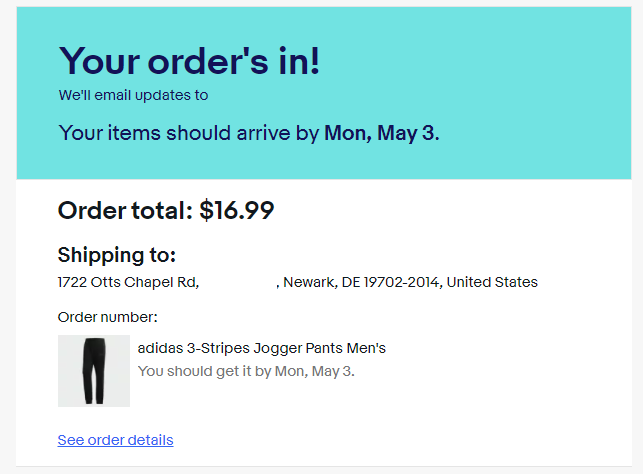This screenshot has height=474, width=643.
Task: Click "You should get it by" delivery note
Action: [204, 371]
